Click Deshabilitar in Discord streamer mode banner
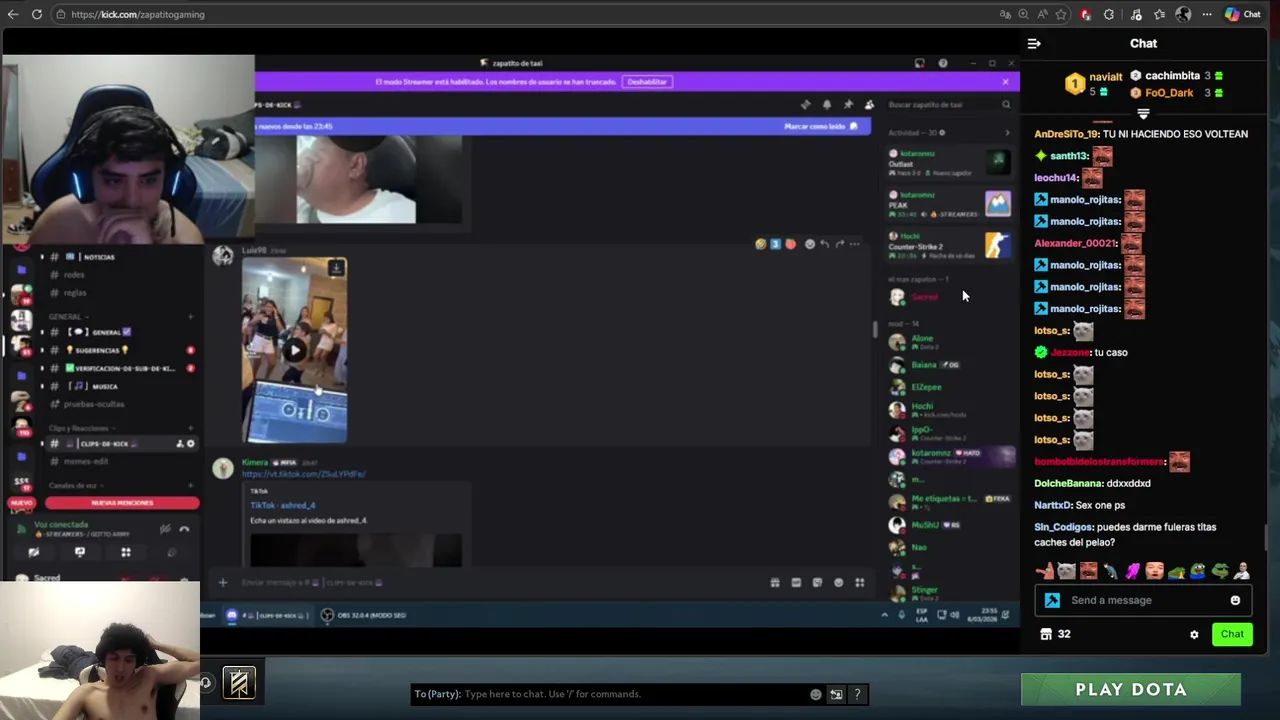Screen dimensions: 1280x720 (x=647, y=82)
